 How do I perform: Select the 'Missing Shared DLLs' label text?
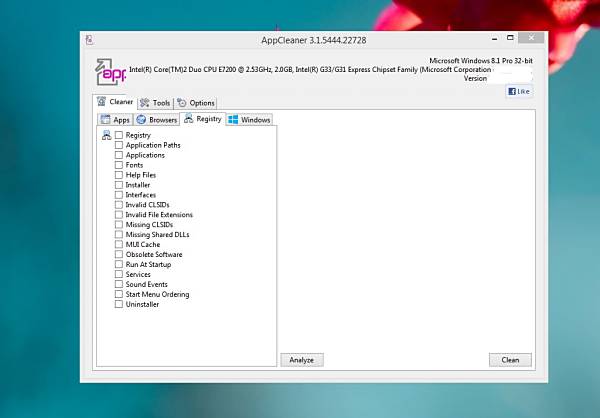coord(157,234)
